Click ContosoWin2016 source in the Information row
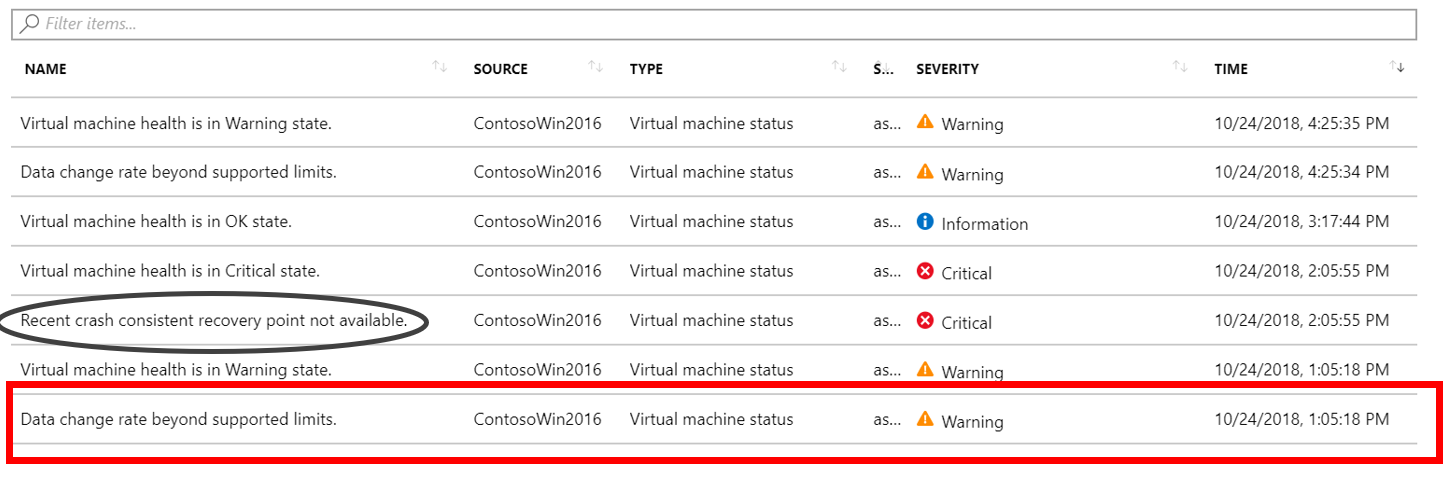This screenshot has height=478, width=1446. pyautogui.click(x=538, y=222)
